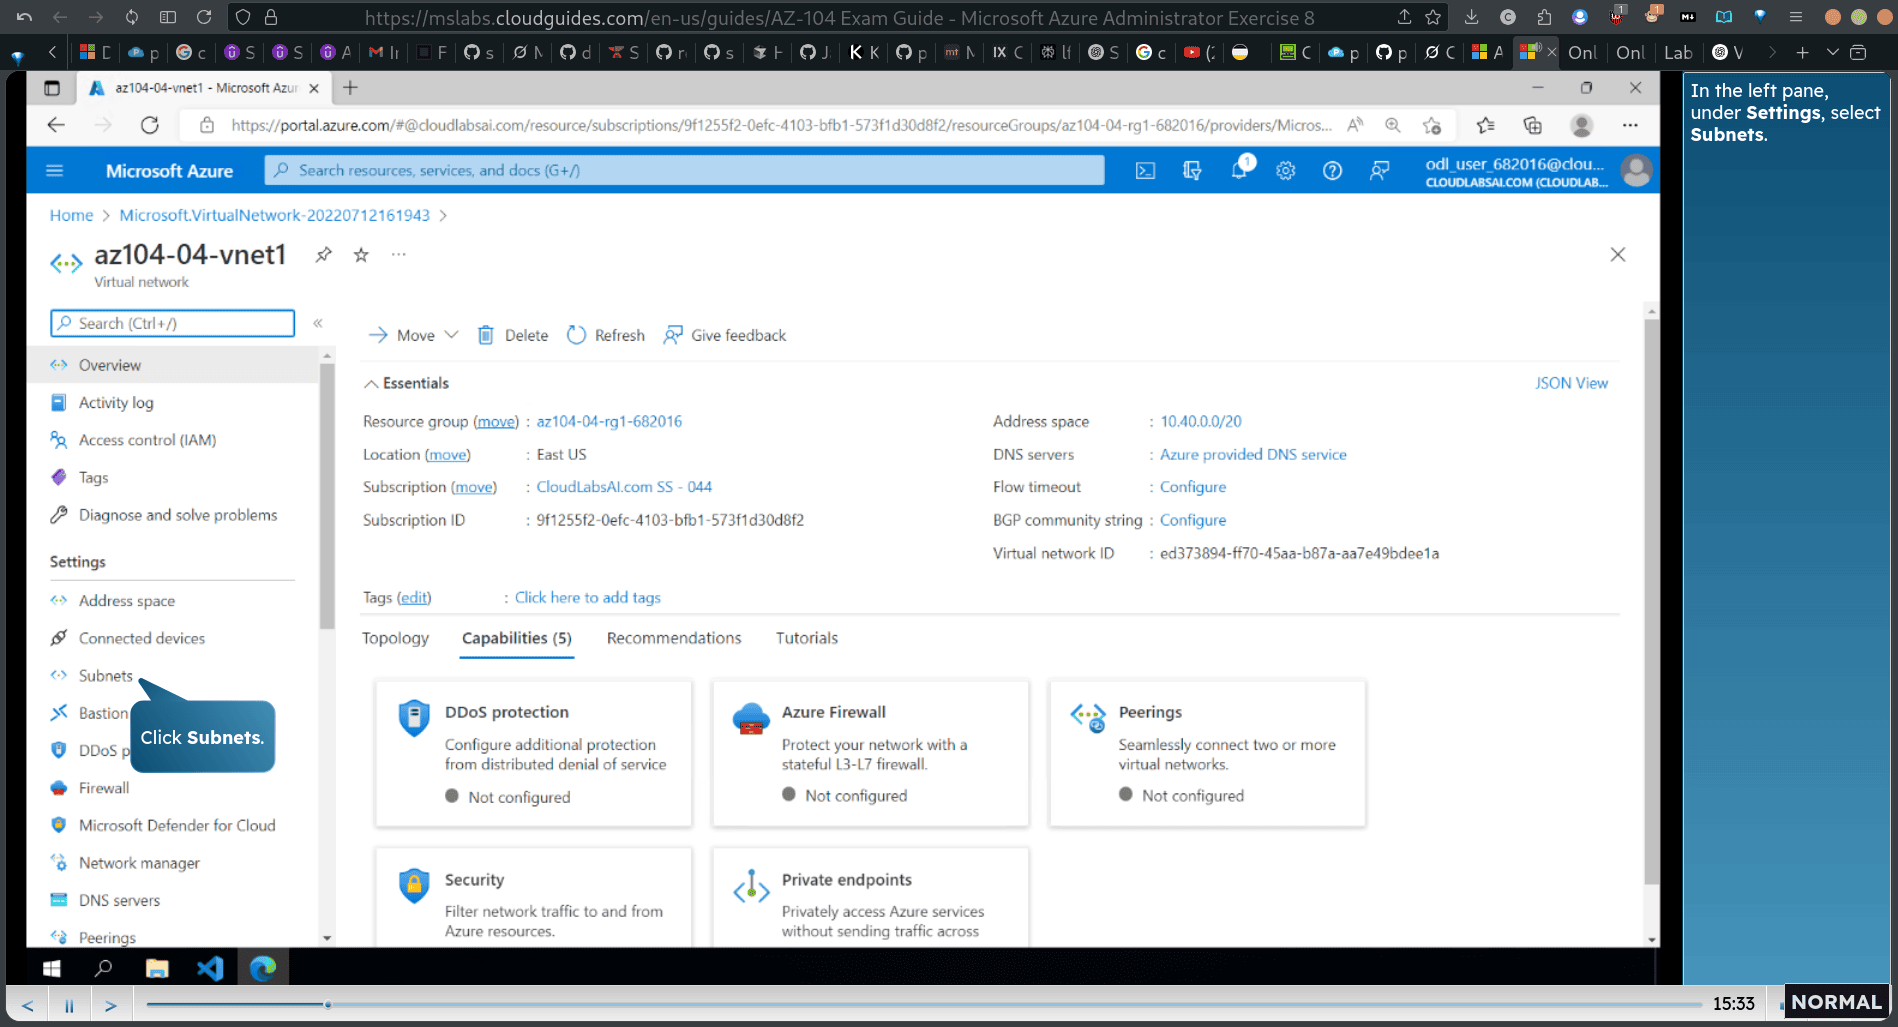Pause the guide playback
This screenshot has height=1027, width=1898.
[69, 1005]
